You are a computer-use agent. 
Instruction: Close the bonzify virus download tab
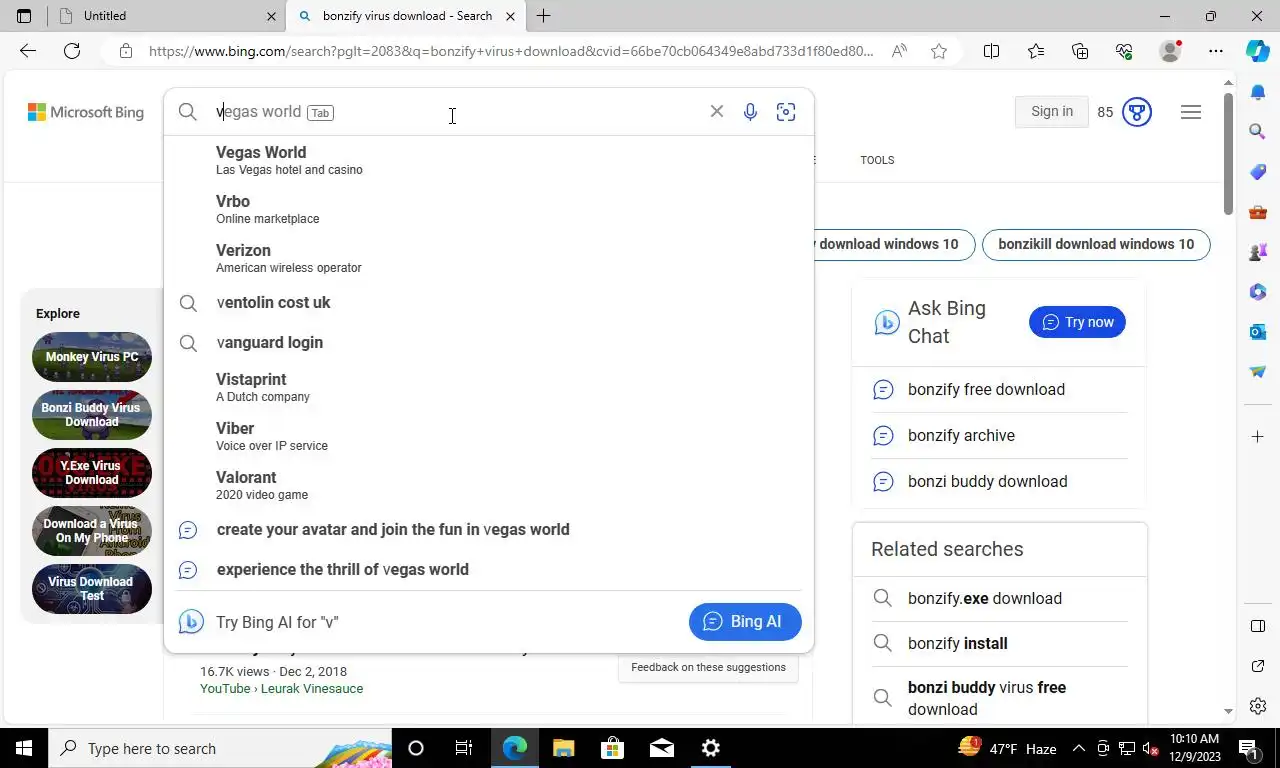click(510, 16)
